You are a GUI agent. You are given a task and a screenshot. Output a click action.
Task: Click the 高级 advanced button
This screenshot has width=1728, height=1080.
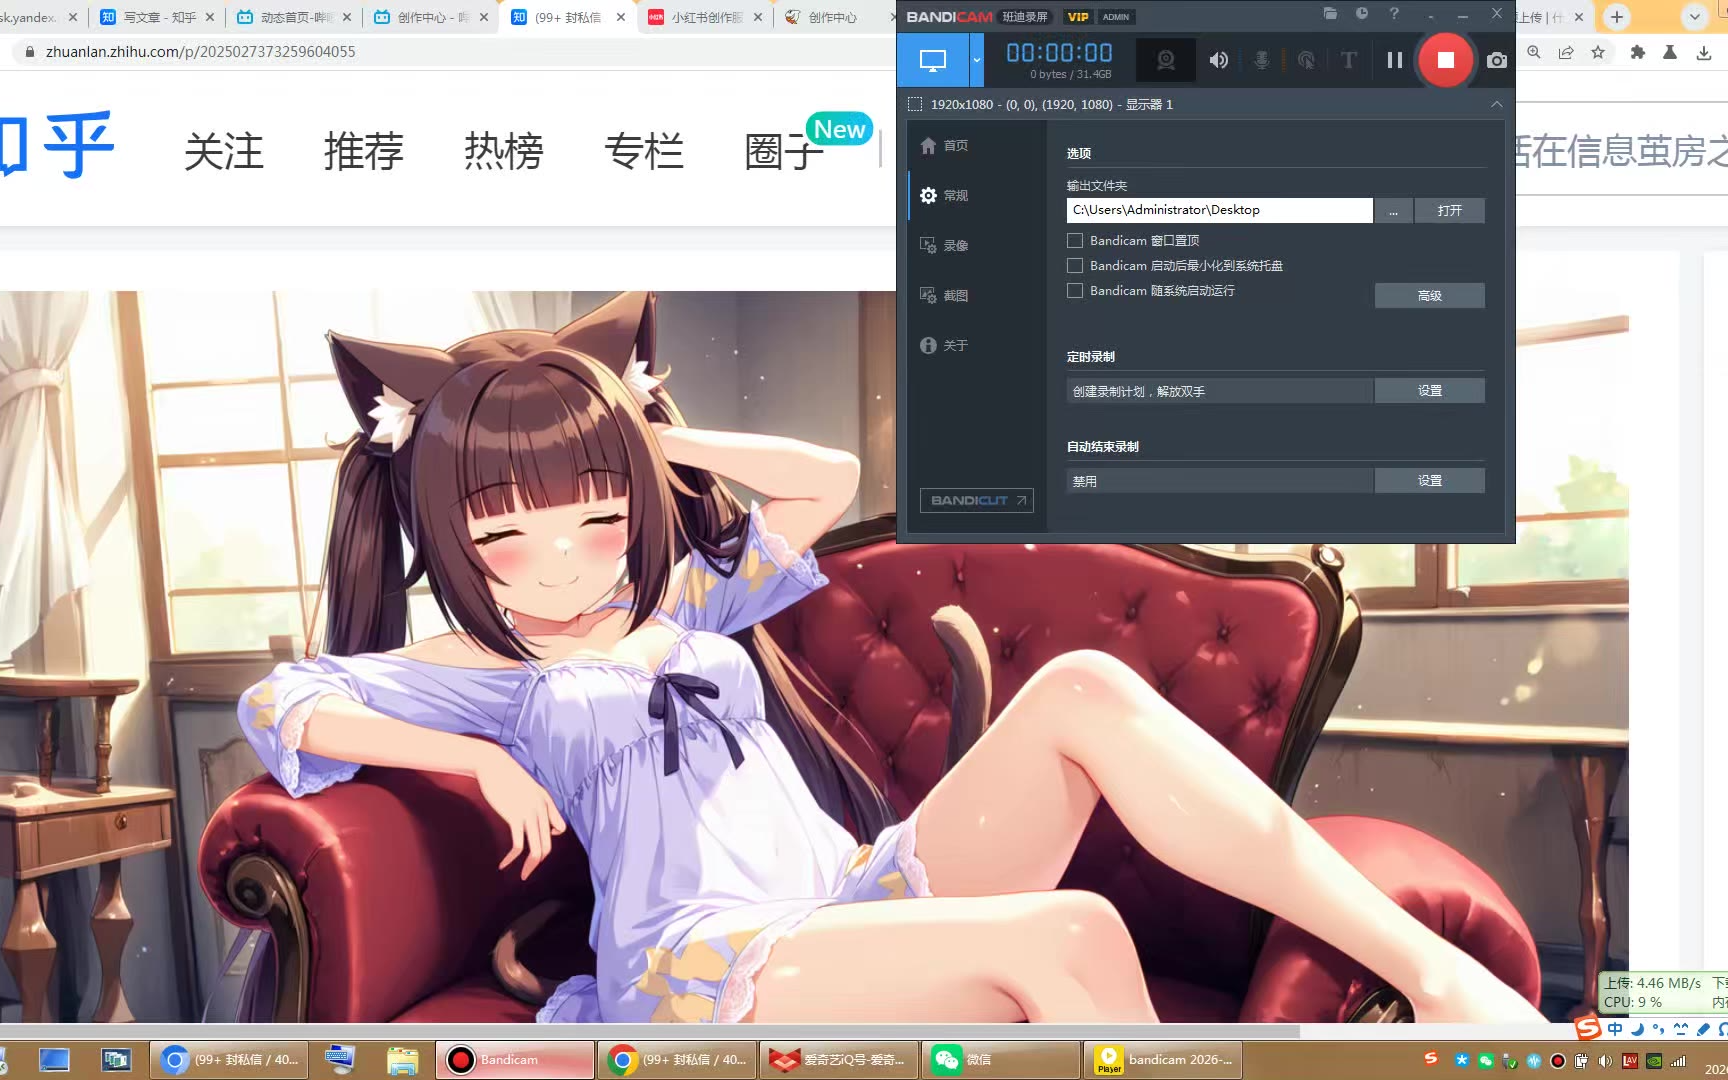[1429, 295]
